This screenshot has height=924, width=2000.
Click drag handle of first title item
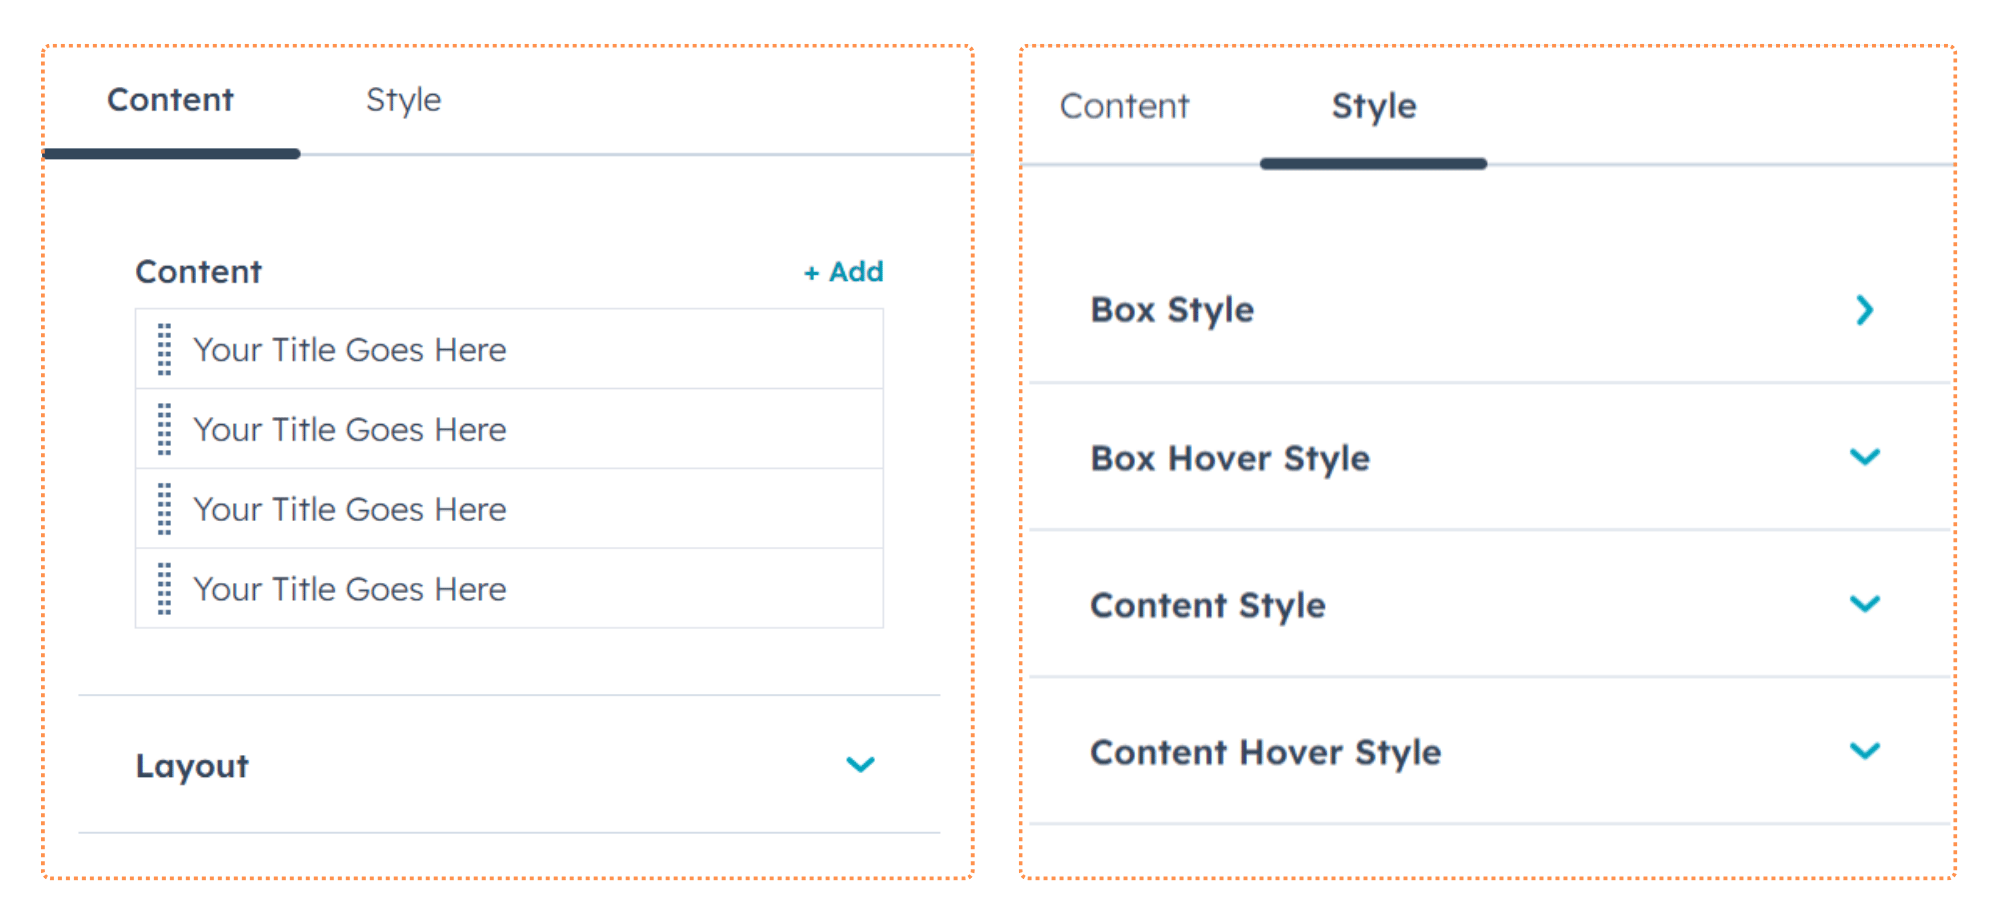tap(165, 350)
